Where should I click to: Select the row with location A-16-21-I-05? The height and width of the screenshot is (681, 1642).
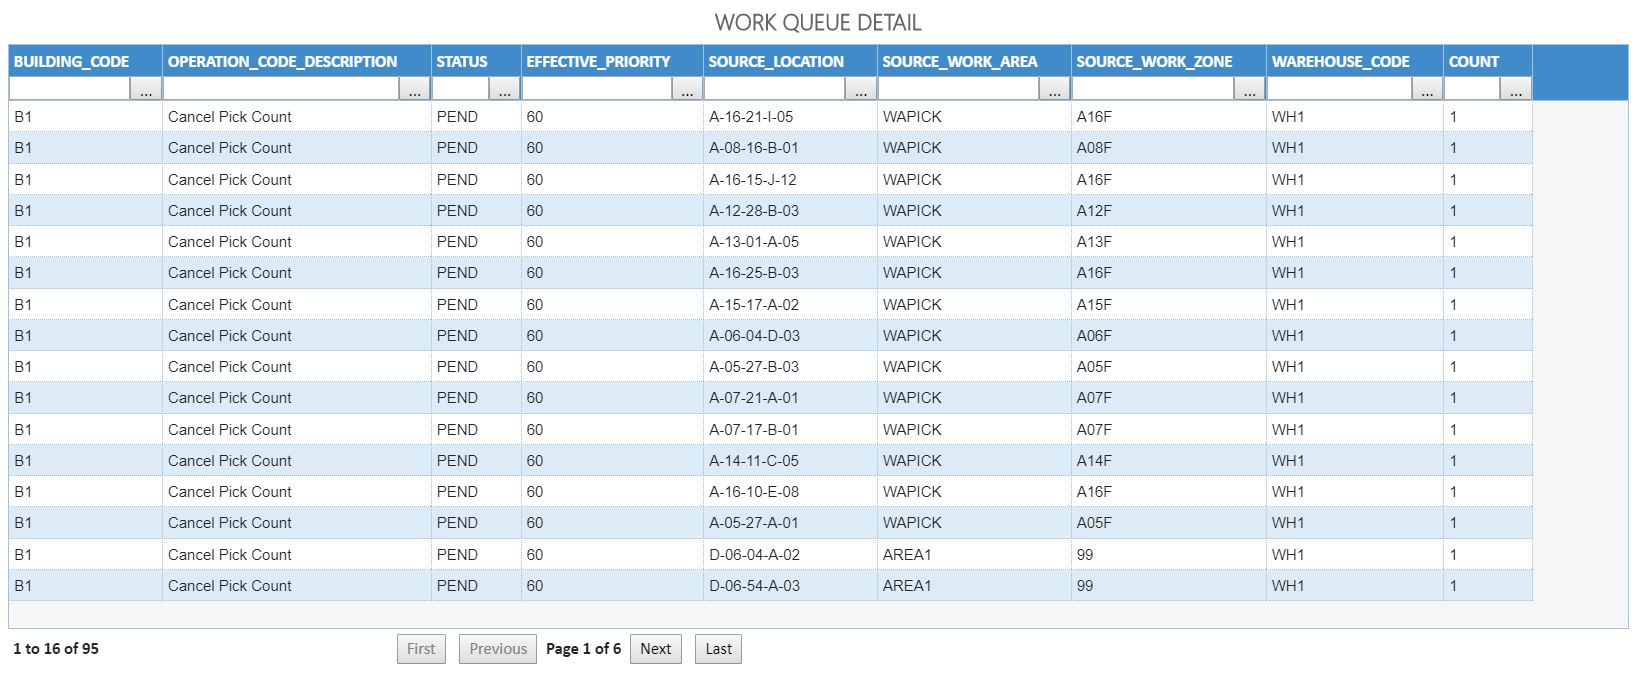click(751, 117)
